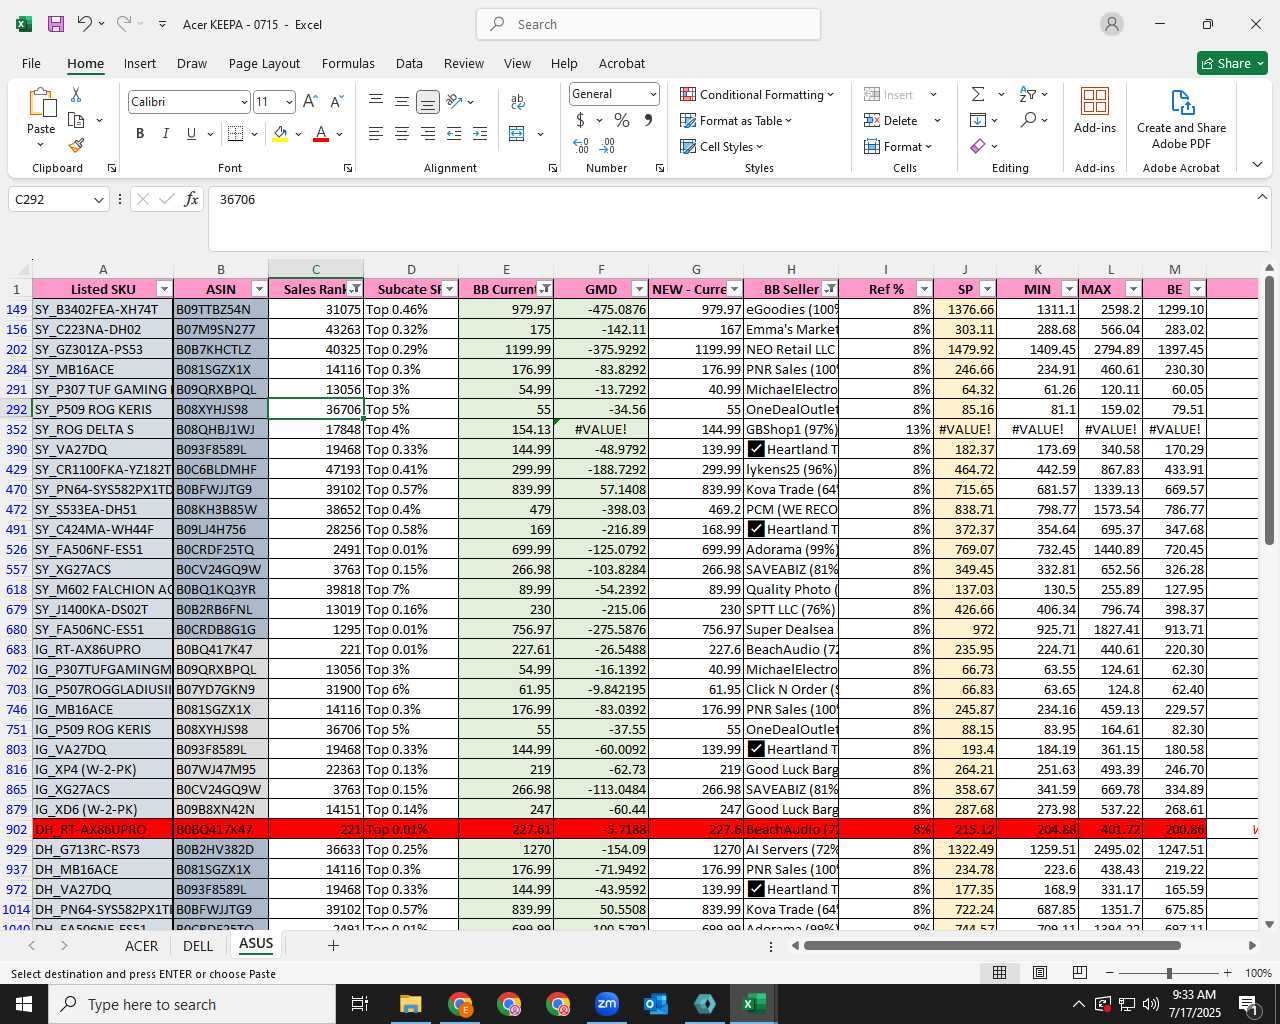Decrease decimal places
This screenshot has width=1280, height=1024.
(607, 146)
